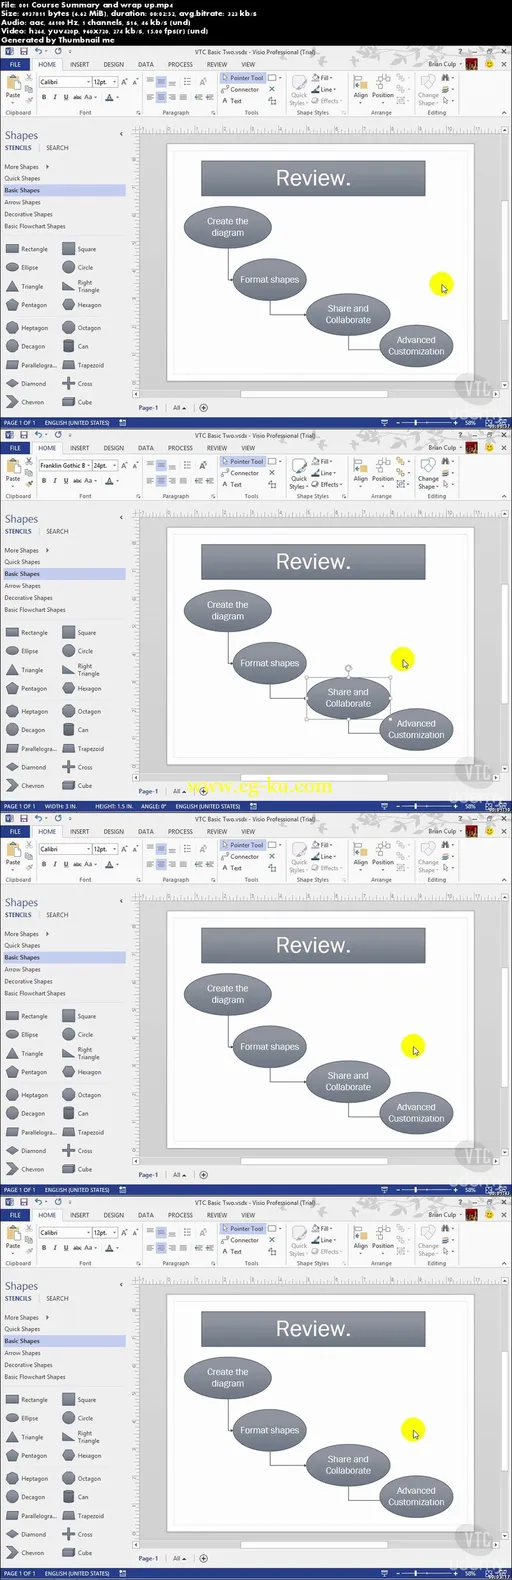The width and height of the screenshot is (512, 1580).
Task: Click the zoom slider in the first frame's status bar
Action: (x=428, y=422)
